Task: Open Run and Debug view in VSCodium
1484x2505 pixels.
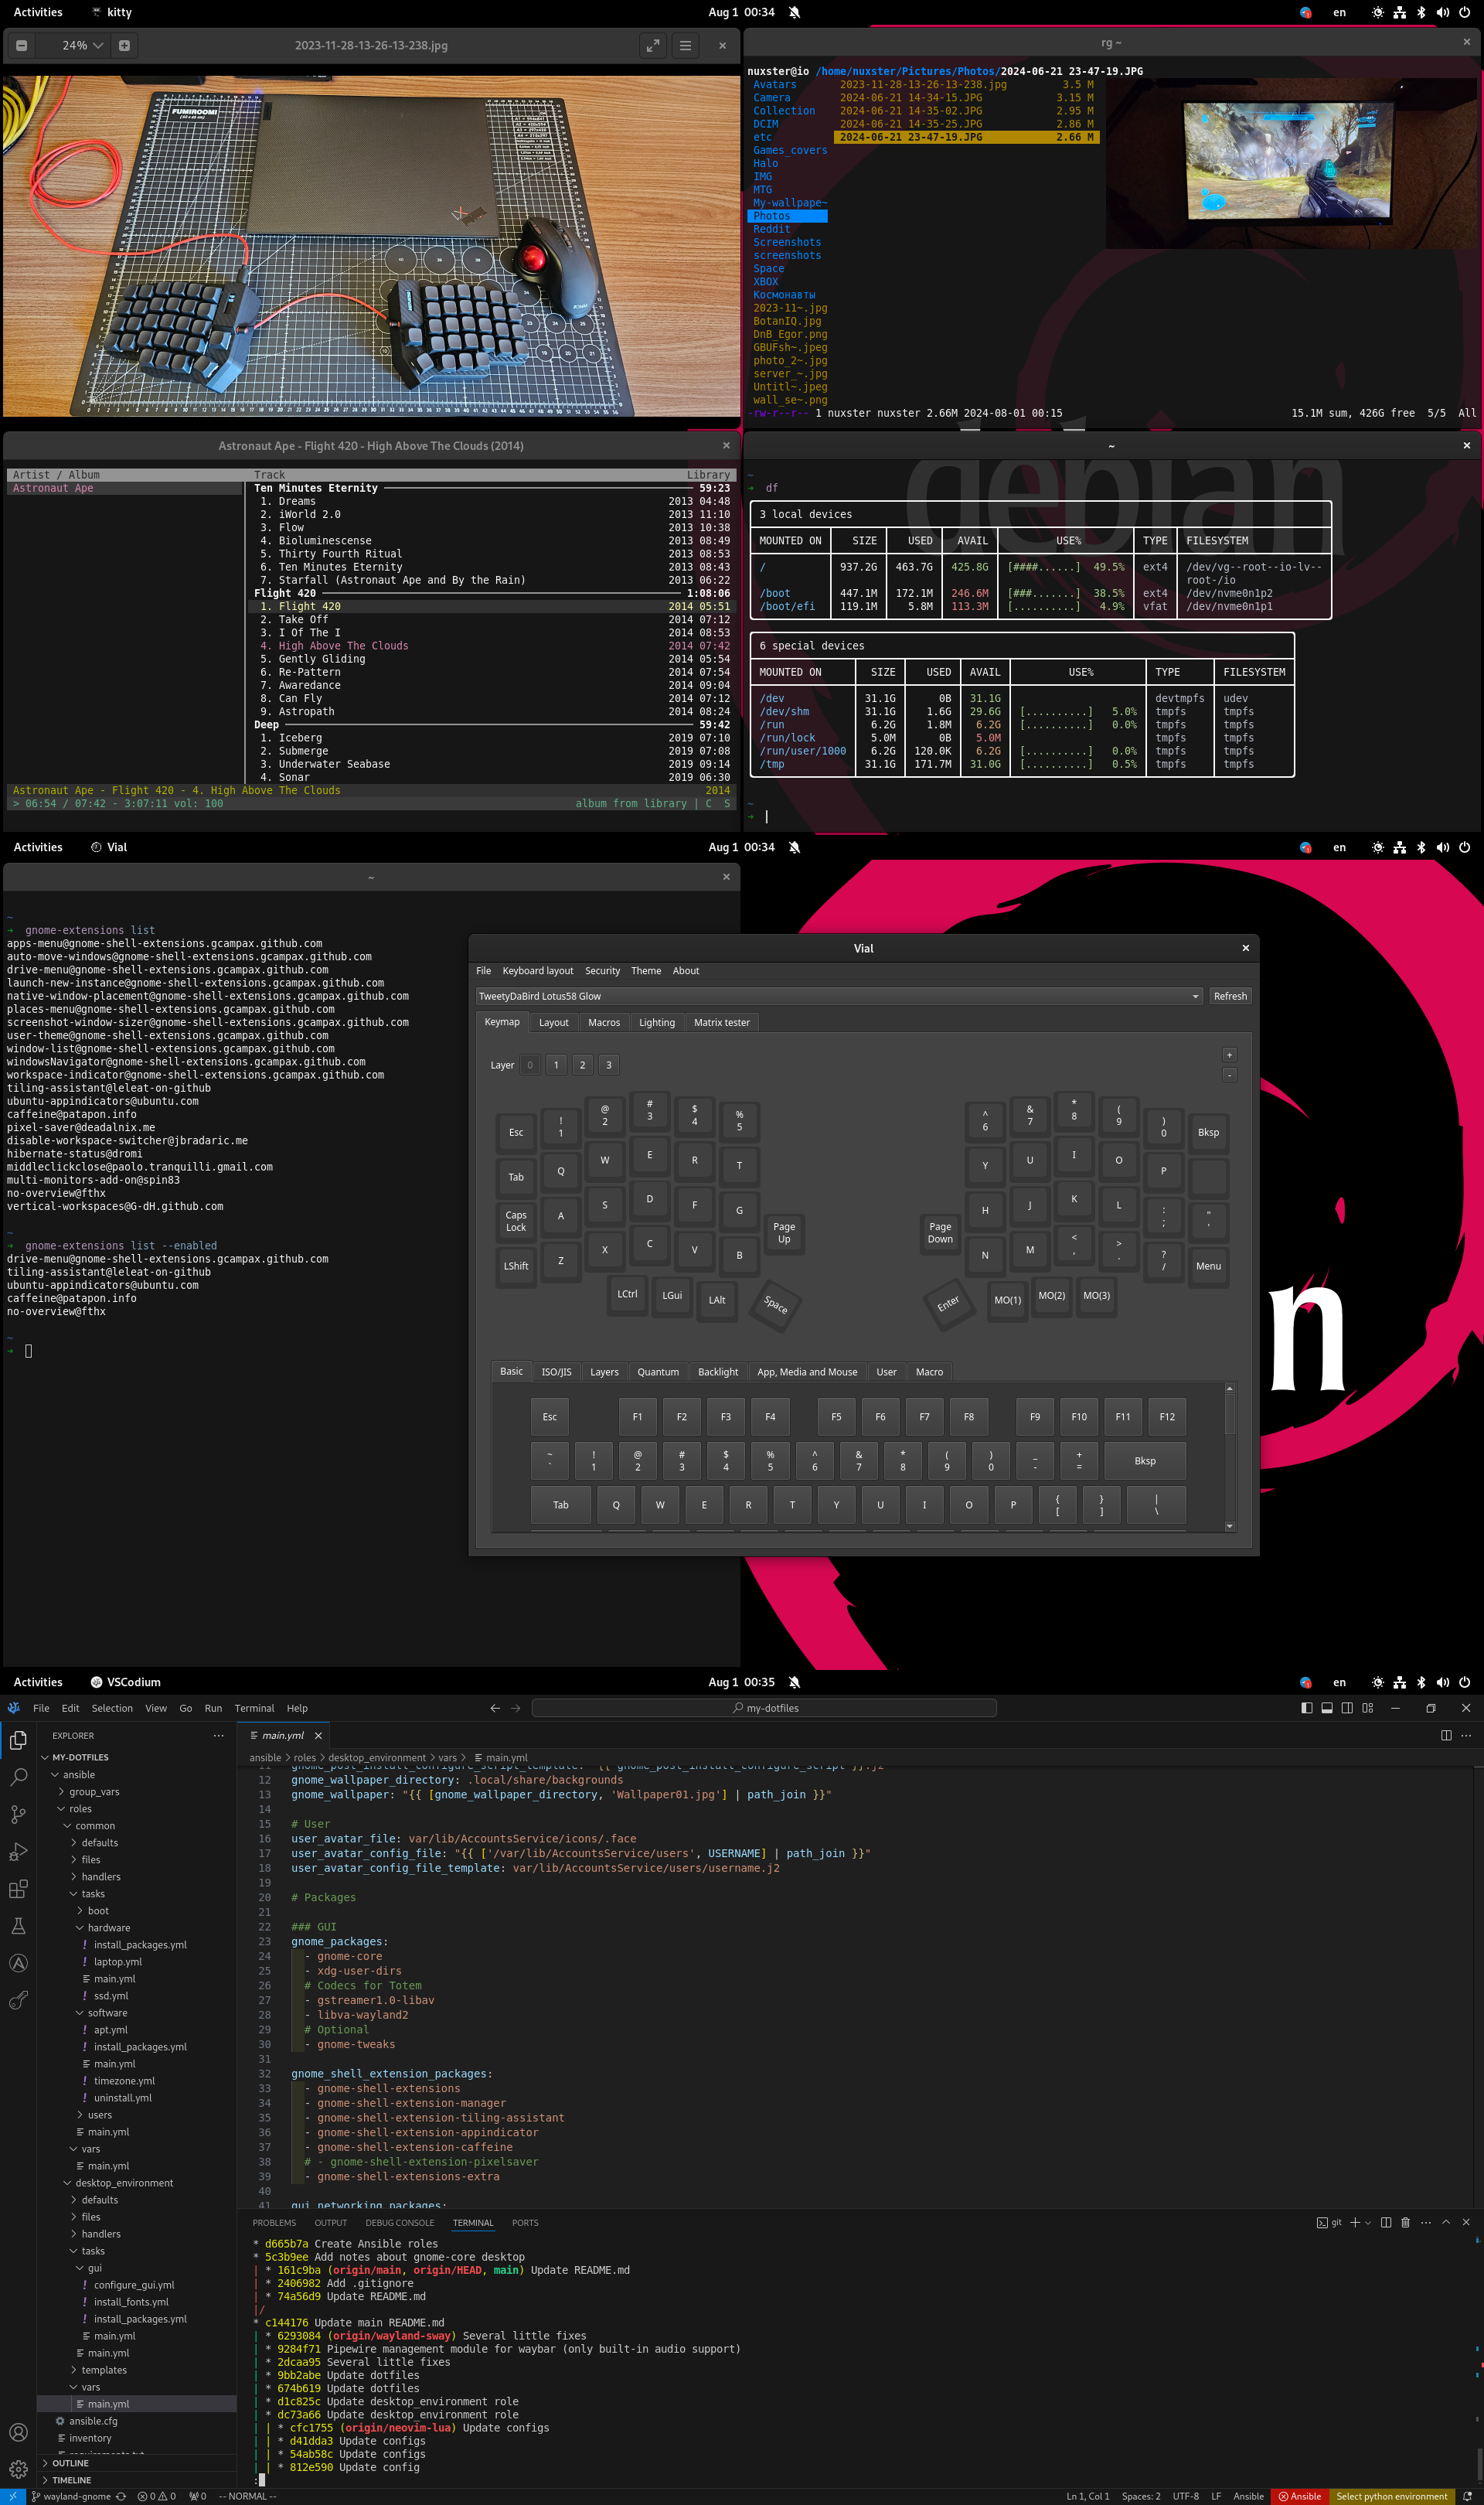Action: pyautogui.click(x=18, y=1852)
